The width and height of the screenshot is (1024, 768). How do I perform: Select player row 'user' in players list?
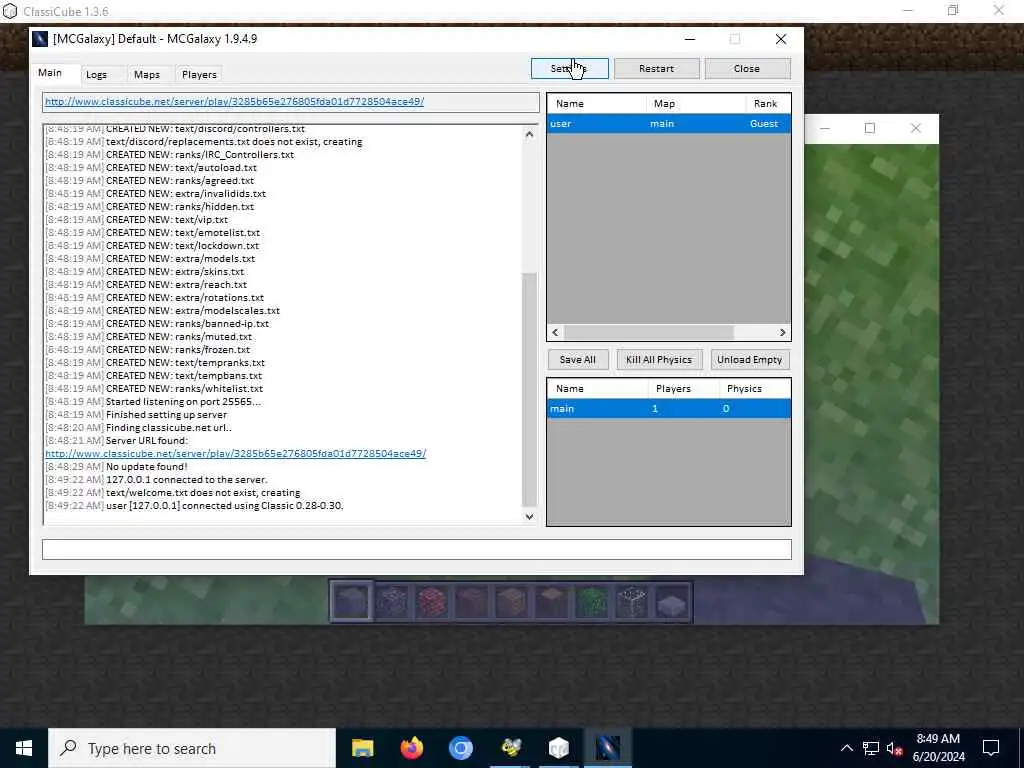coord(669,123)
